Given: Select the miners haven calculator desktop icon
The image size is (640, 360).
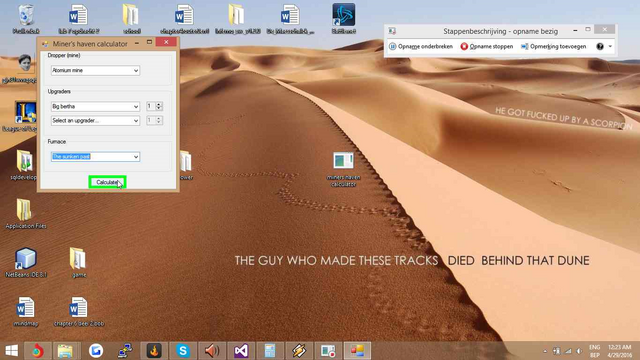Looking at the screenshot, I should 343,169.
